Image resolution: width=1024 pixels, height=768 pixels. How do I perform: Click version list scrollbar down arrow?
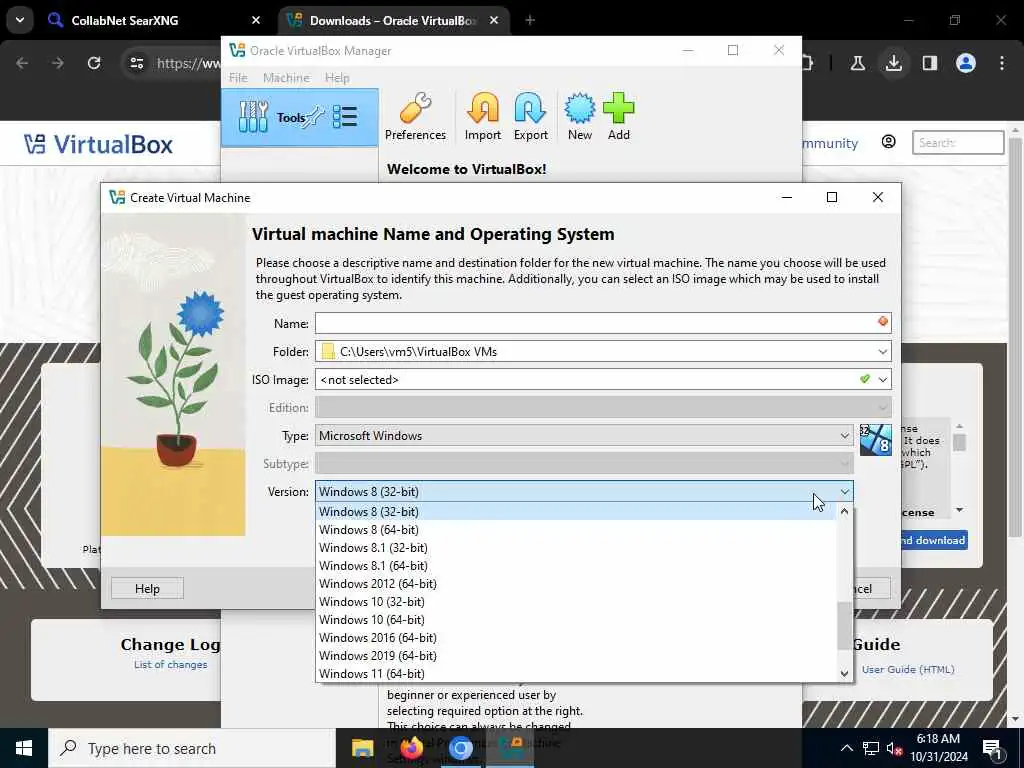(844, 673)
